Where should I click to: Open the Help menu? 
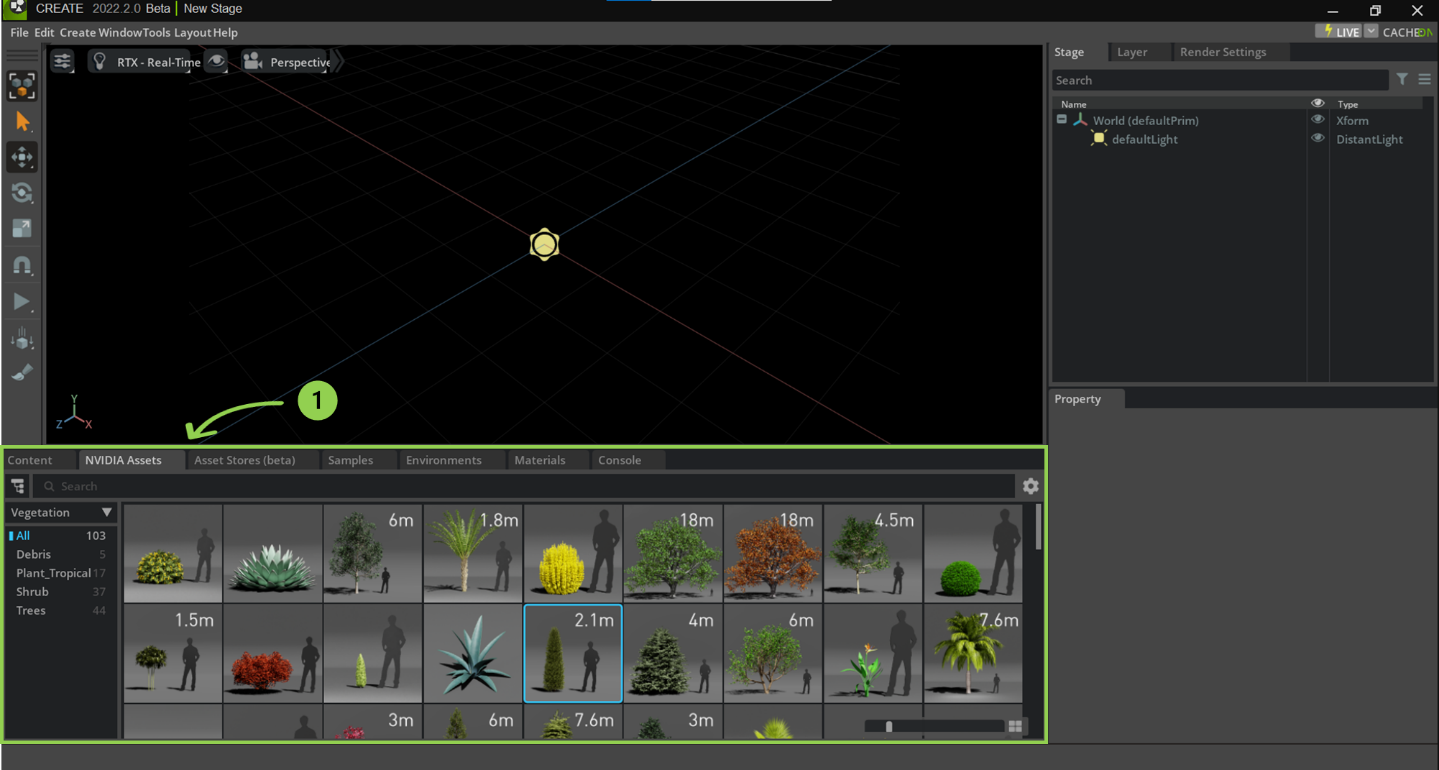tap(225, 32)
